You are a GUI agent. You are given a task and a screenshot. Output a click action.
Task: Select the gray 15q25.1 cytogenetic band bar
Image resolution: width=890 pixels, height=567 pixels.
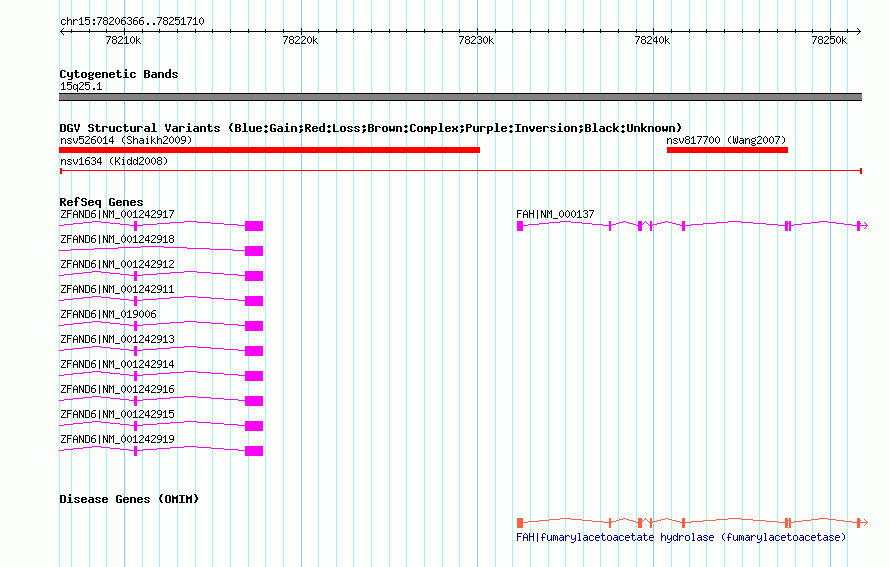(x=460, y=97)
